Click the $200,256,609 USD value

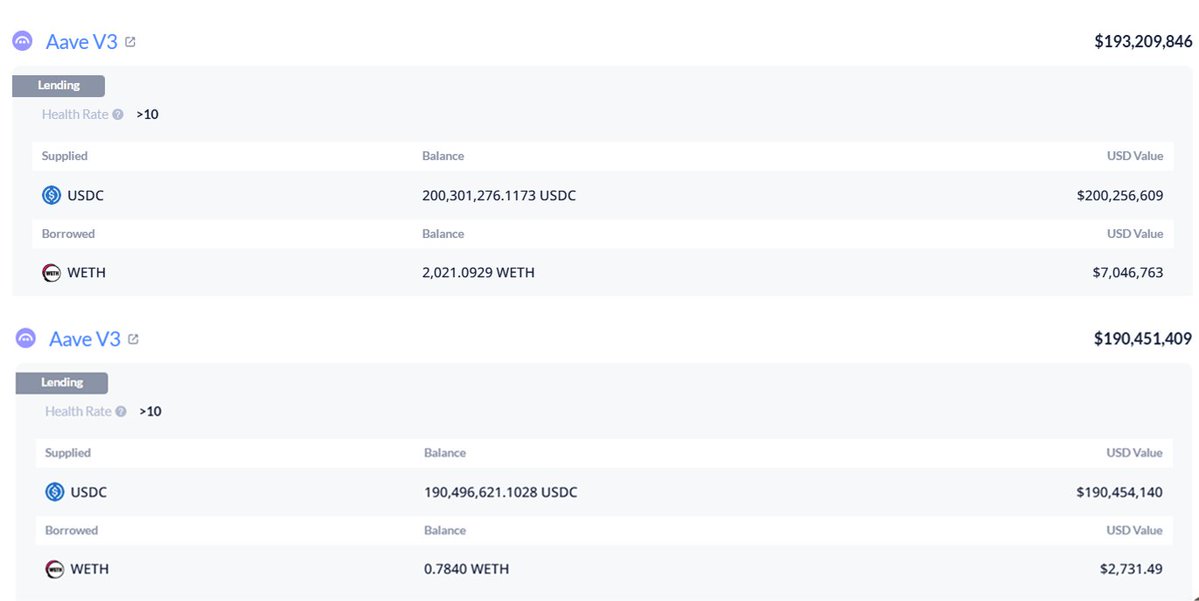(x=1120, y=196)
